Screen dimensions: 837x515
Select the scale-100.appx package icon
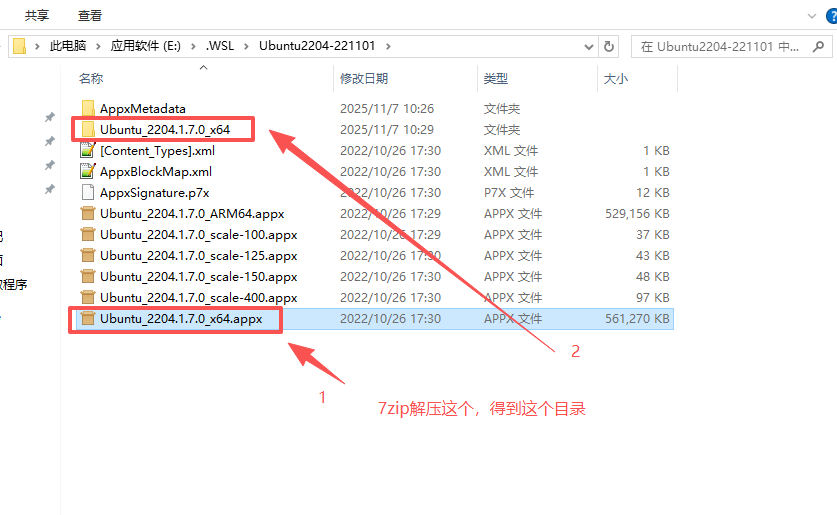(x=88, y=234)
